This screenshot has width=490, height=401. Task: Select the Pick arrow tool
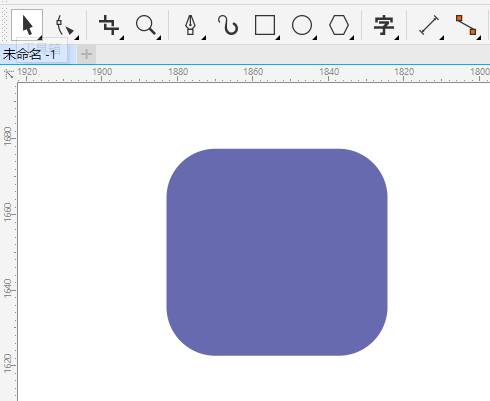tap(27, 25)
